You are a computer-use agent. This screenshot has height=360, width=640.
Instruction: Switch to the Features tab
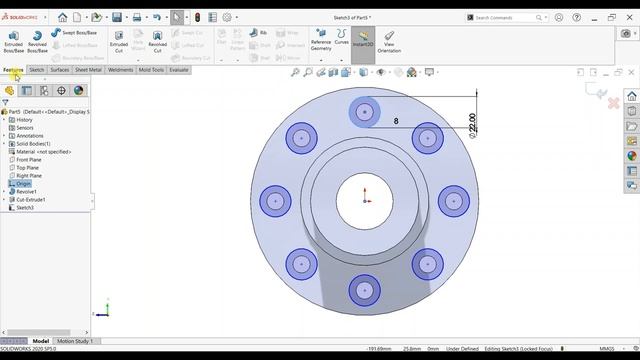[13, 70]
